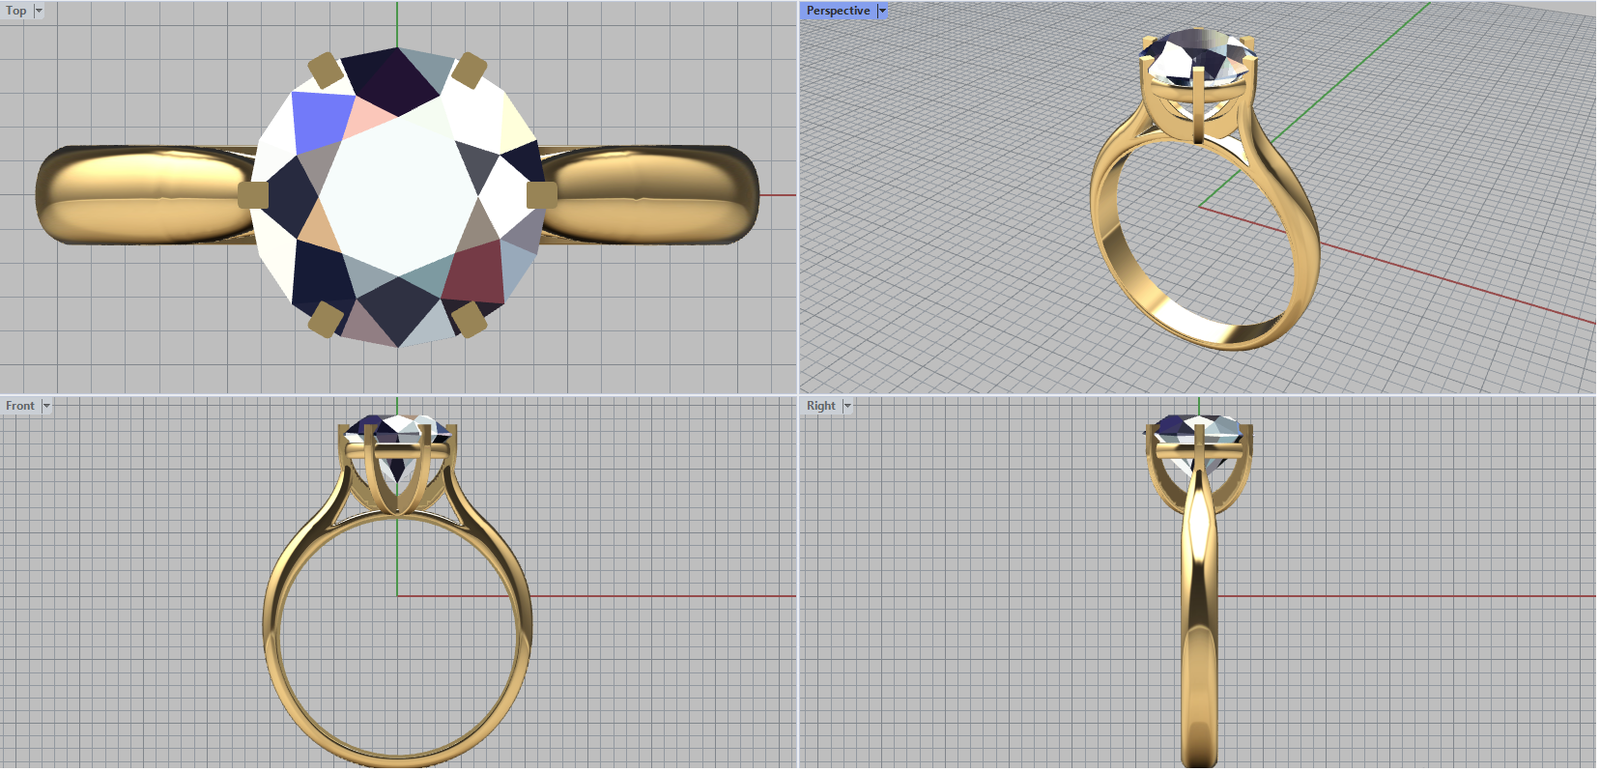Expand the Front viewport dropdown arrow
The height and width of the screenshot is (772, 1600).
[x=46, y=406]
